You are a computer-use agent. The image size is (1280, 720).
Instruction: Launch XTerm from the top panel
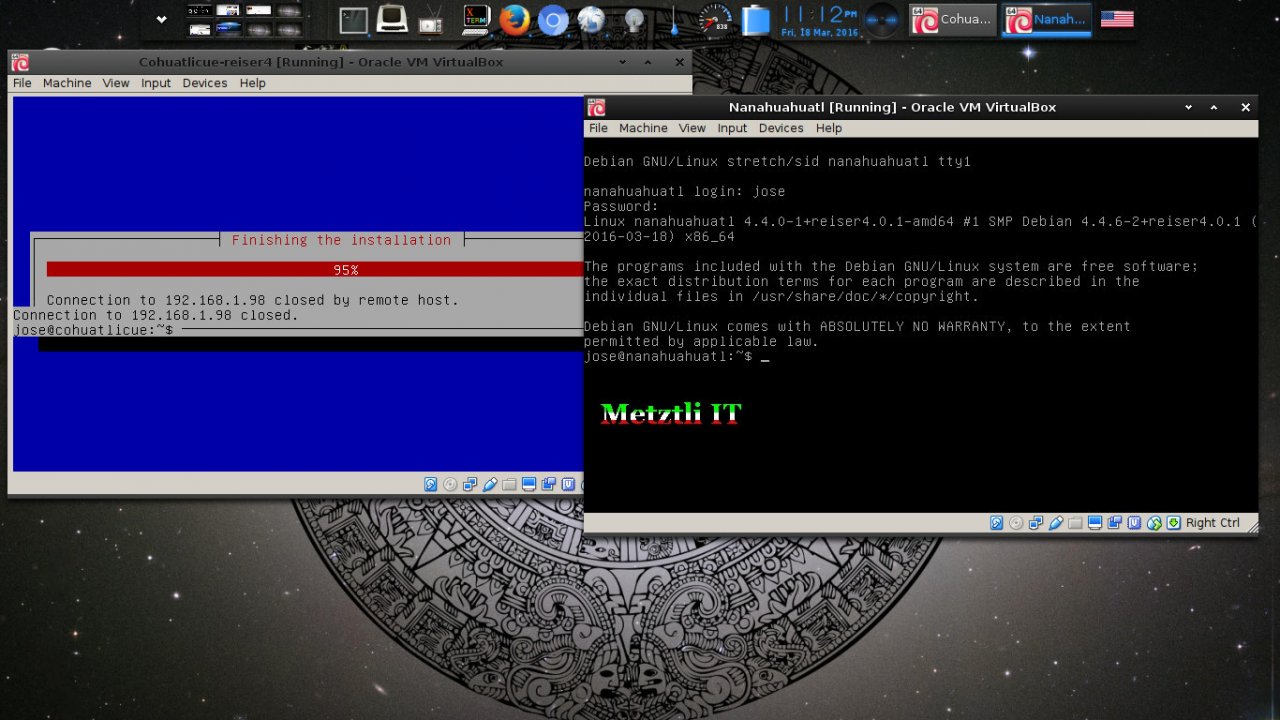point(477,19)
